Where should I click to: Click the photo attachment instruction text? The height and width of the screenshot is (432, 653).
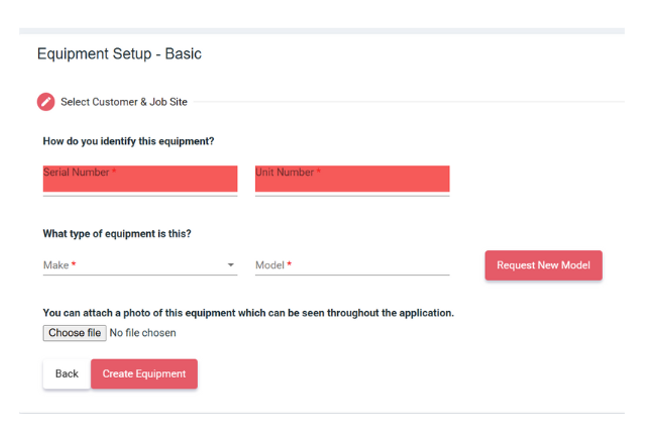pos(248,313)
